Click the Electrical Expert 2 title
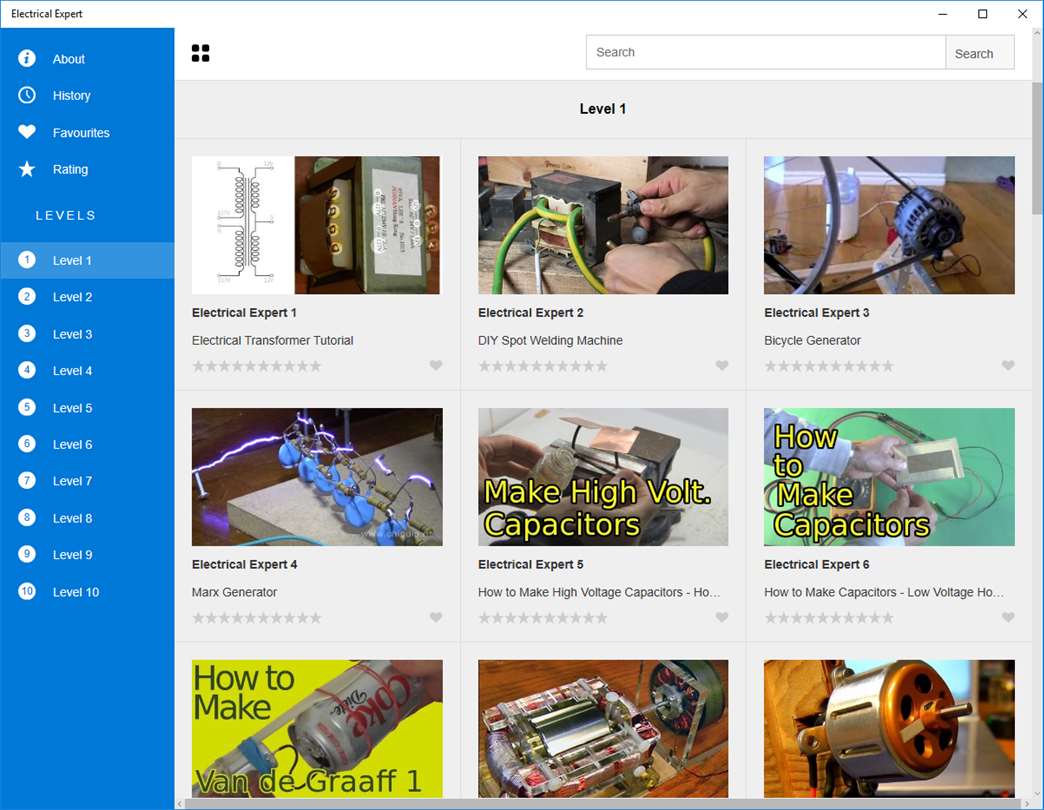The width and height of the screenshot is (1044, 810). pos(531,313)
